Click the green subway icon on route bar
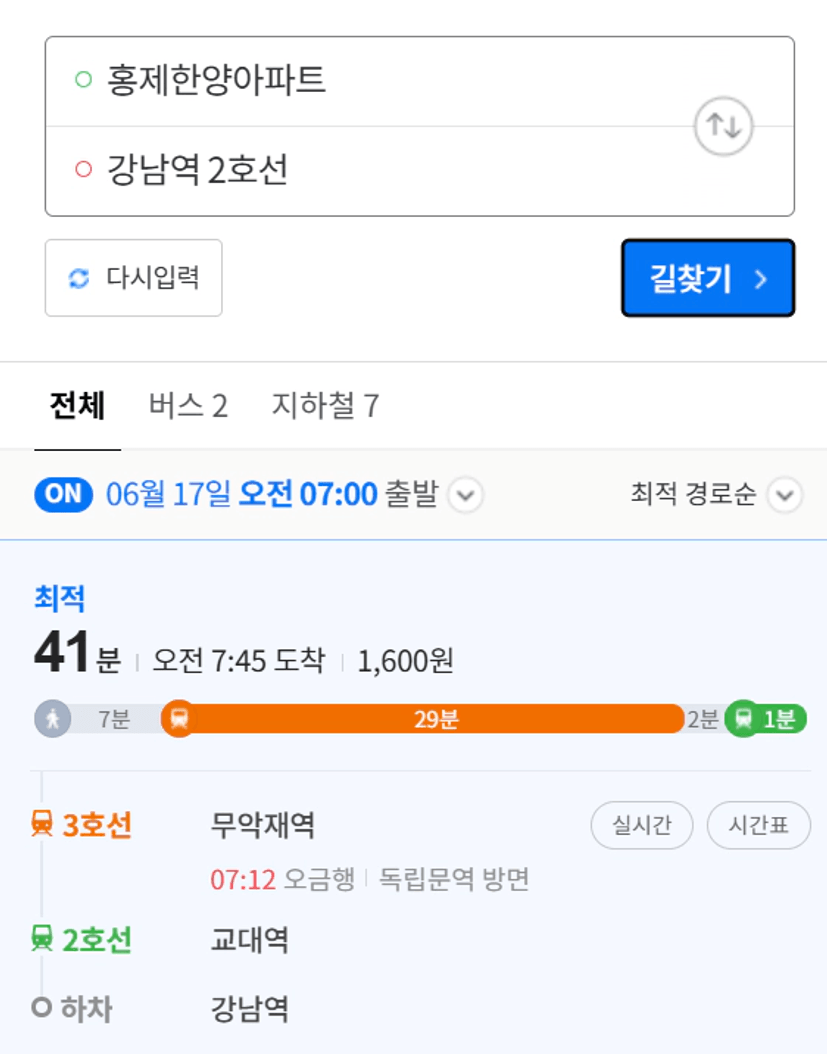Image resolution: width=827 pixels, height=1054 pixels. [x=743, y=719]
